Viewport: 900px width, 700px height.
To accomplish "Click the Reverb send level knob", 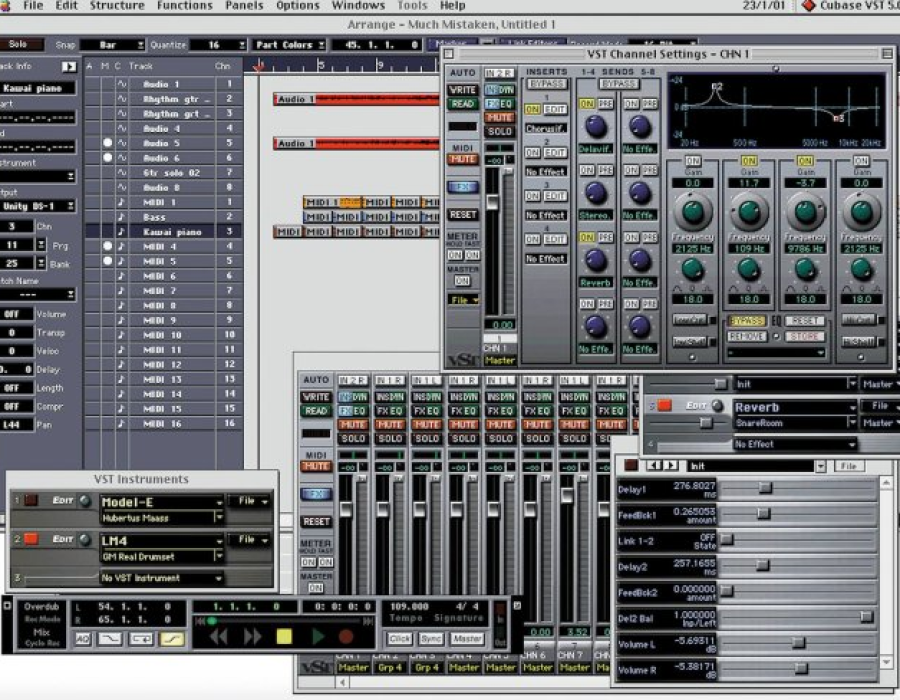I will pyautogui.click(x=596, y=260).
